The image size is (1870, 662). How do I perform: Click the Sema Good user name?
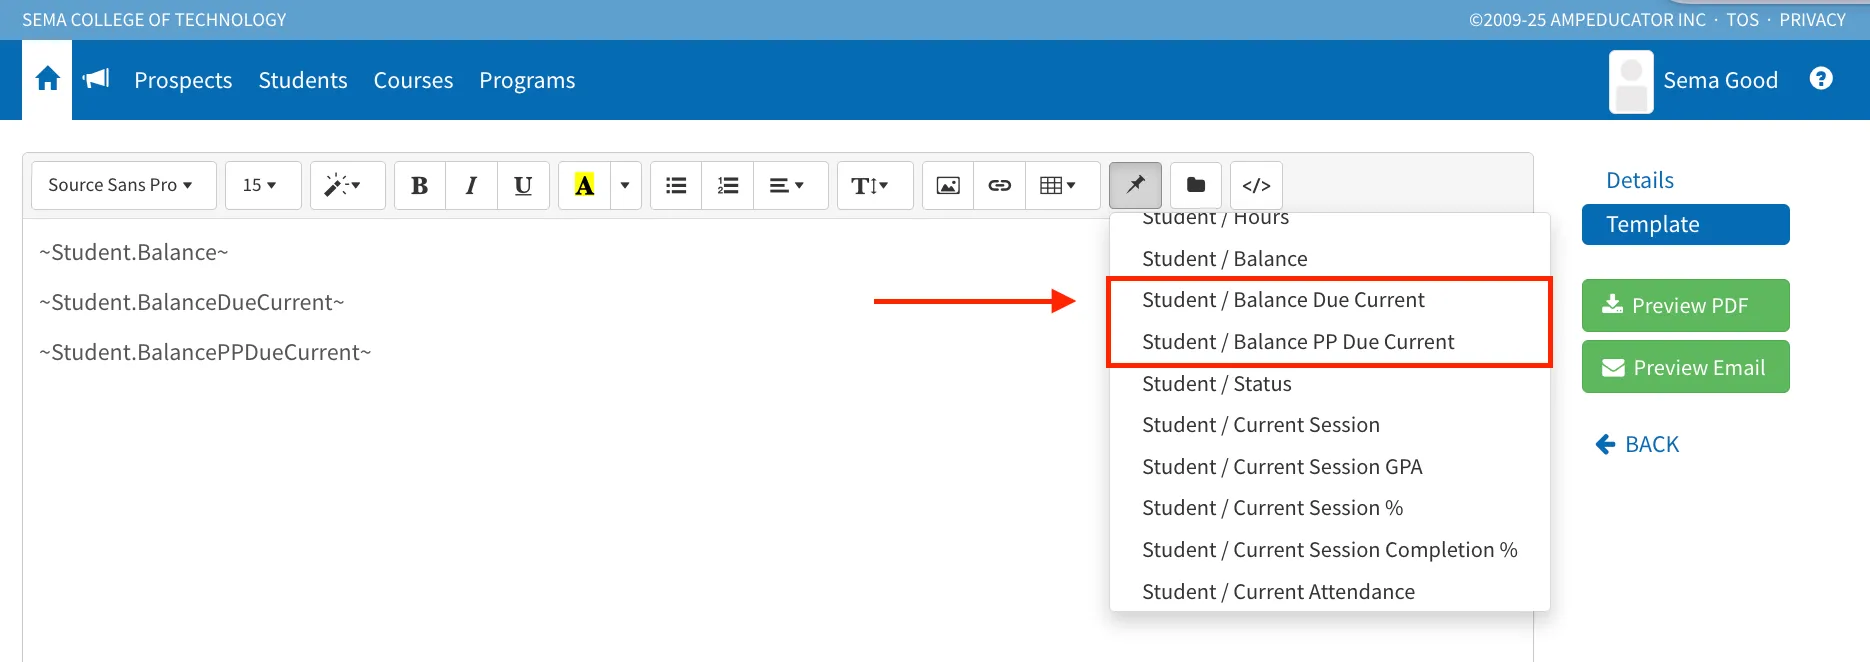point(1720,80)
